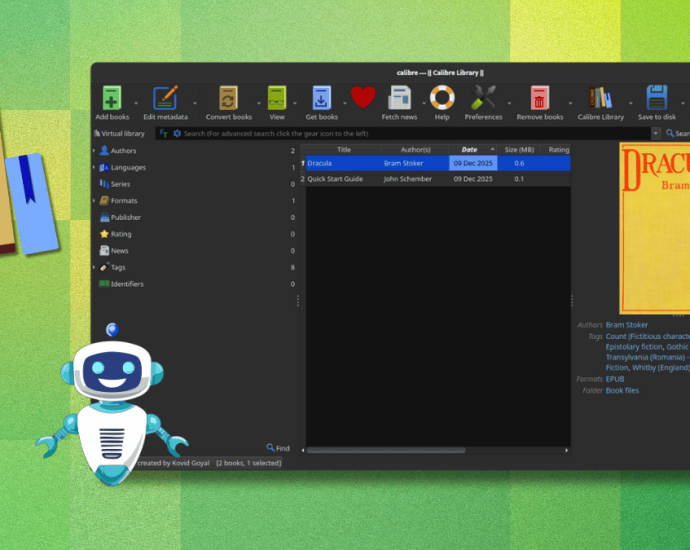Click the Find button in Tag browser
This screenshot has width=690, height=550.
pyautogui.click(x=278, y=448)
